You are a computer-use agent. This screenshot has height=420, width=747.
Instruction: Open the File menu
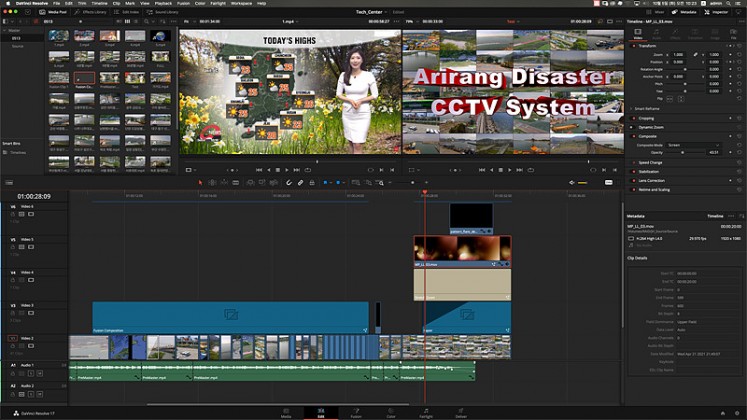tap(56, 3)
